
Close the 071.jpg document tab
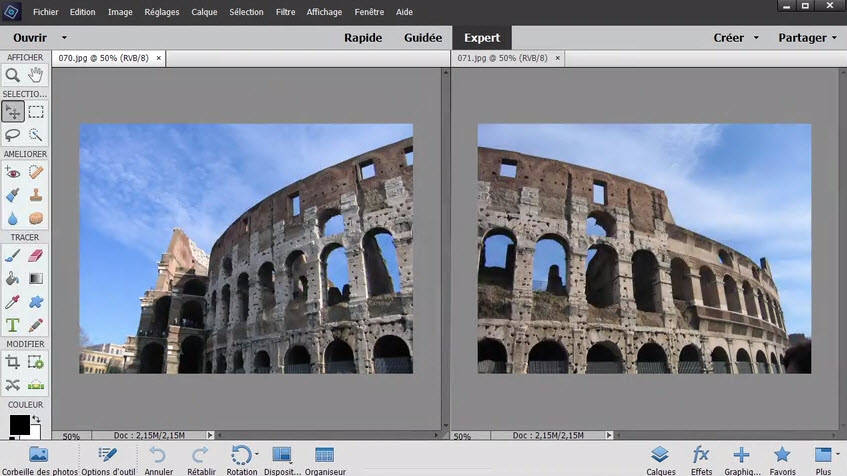click(557, 58)
